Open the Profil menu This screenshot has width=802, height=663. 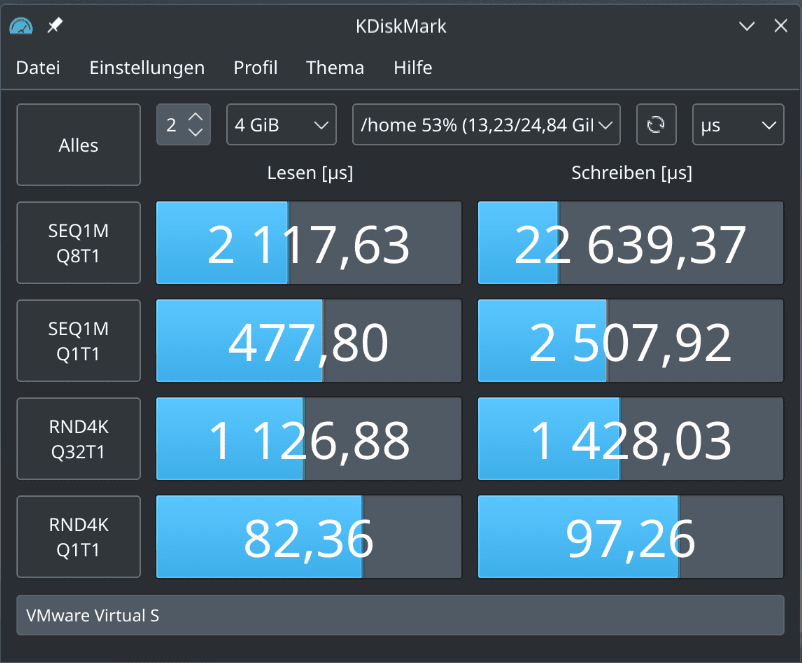tap(255, 68)
